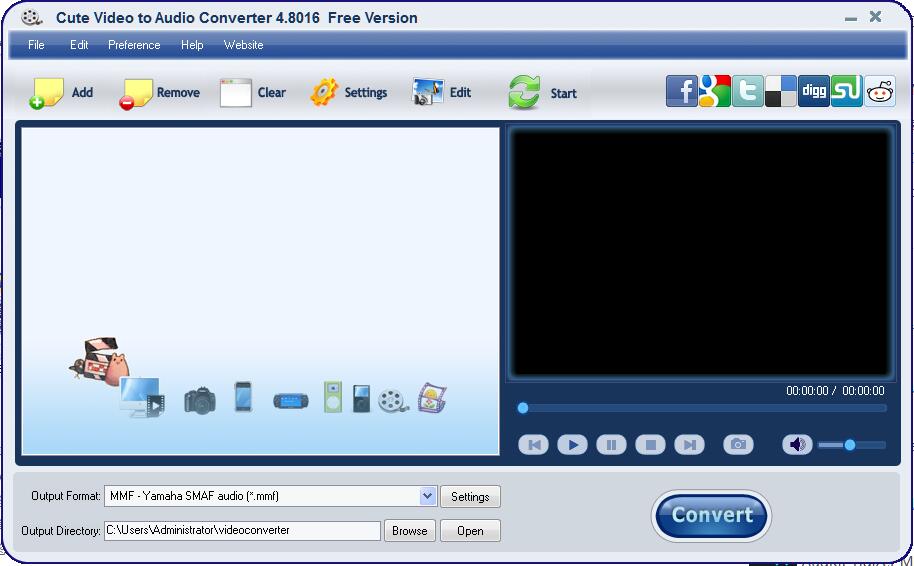Share on Twitter

[x=748, y=91]
